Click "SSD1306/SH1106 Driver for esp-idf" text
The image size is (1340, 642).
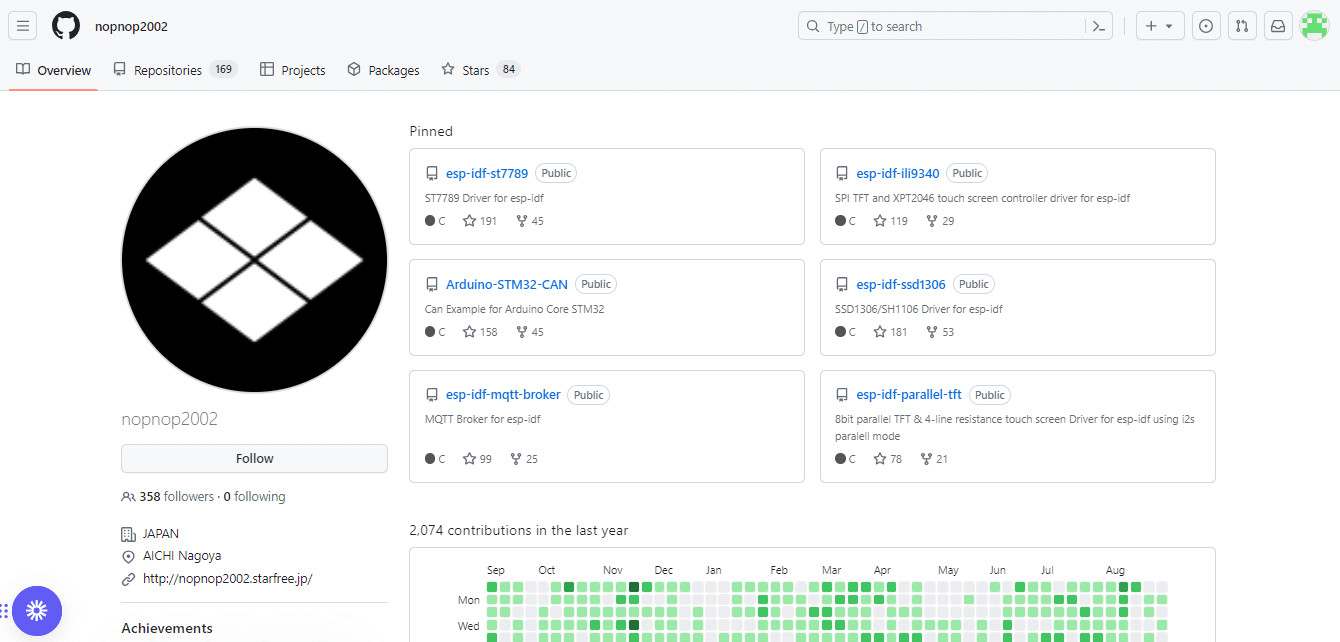(x=919, y=309)
